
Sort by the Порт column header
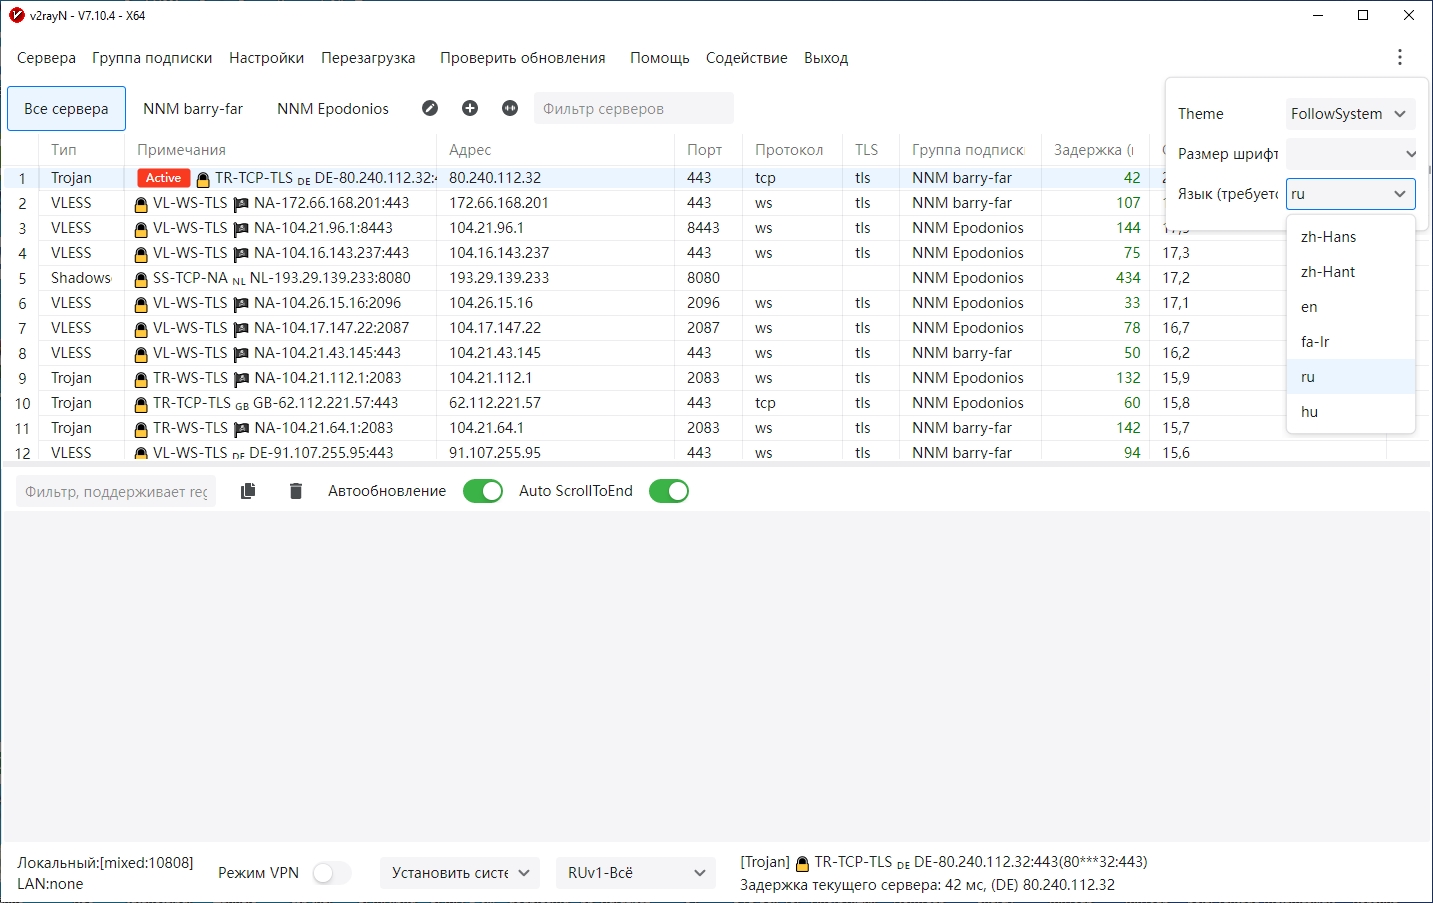point(709,150)
